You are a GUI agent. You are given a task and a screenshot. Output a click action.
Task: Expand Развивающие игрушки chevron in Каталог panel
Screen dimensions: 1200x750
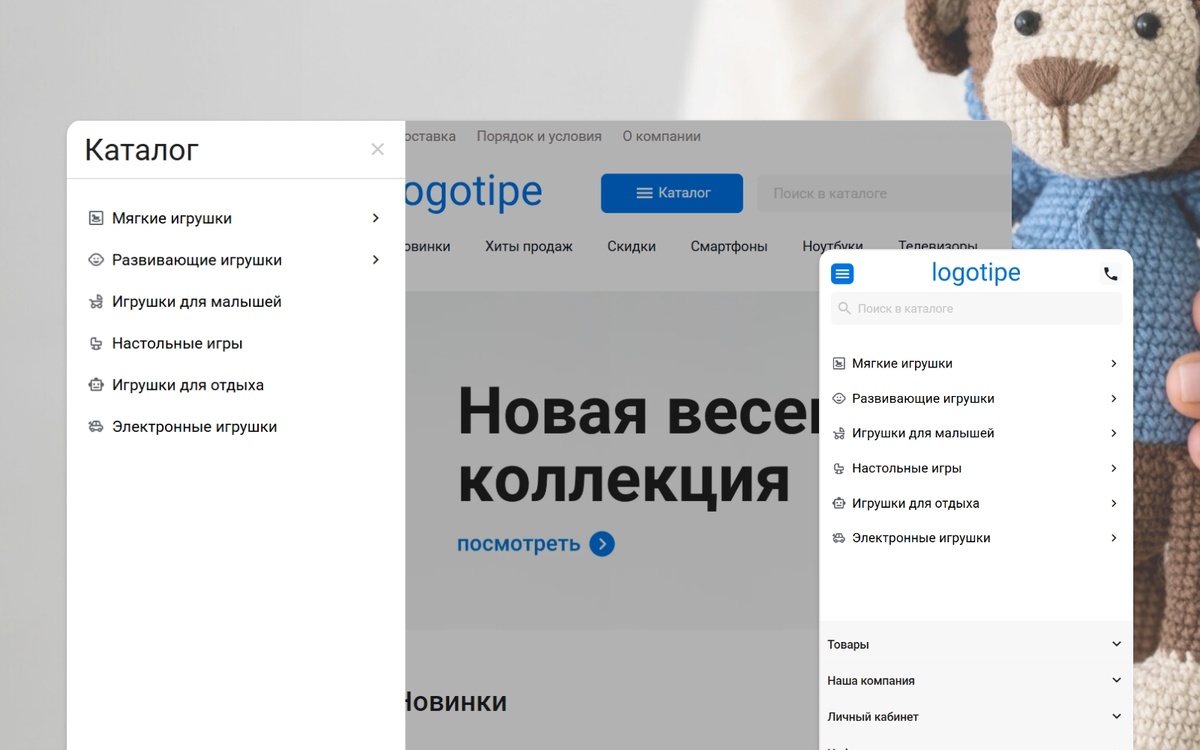[375, 260]
